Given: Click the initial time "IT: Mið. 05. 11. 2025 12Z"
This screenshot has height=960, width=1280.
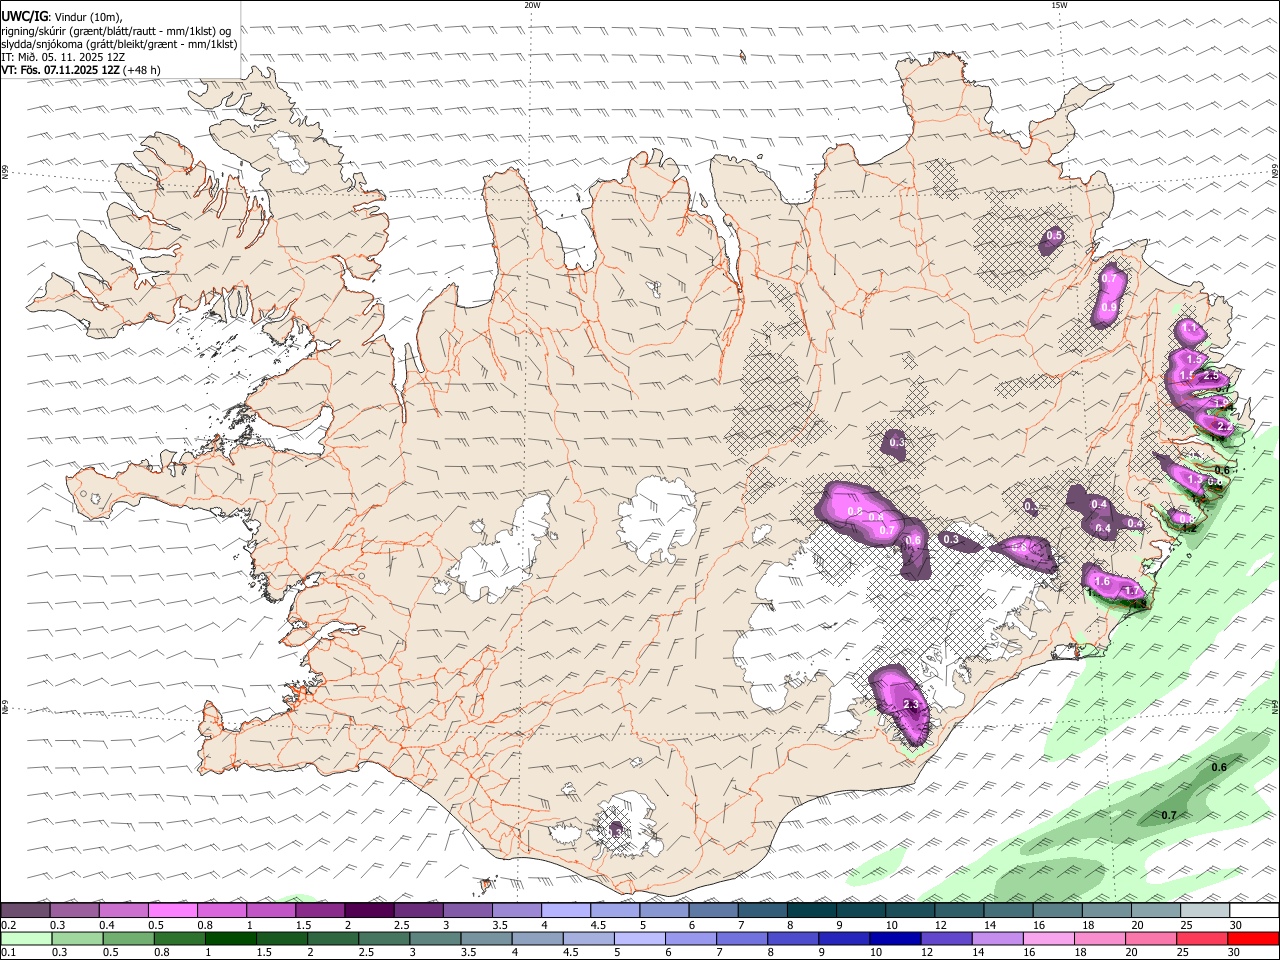Looking at the screenshot, I should (x=63, y=57).
